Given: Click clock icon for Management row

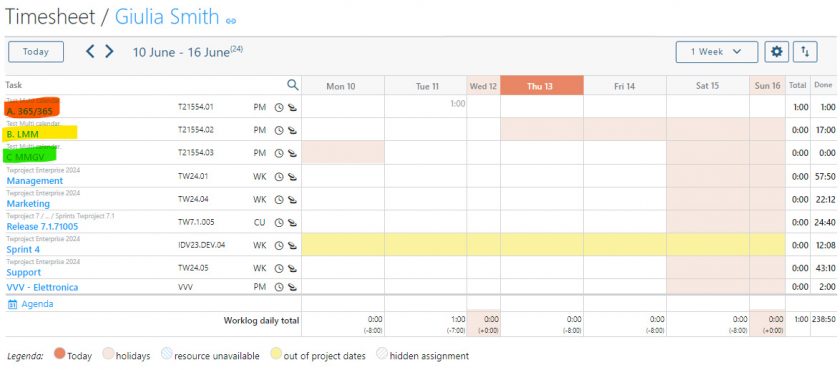Looking at the screenshot, I should pos(279,177).
